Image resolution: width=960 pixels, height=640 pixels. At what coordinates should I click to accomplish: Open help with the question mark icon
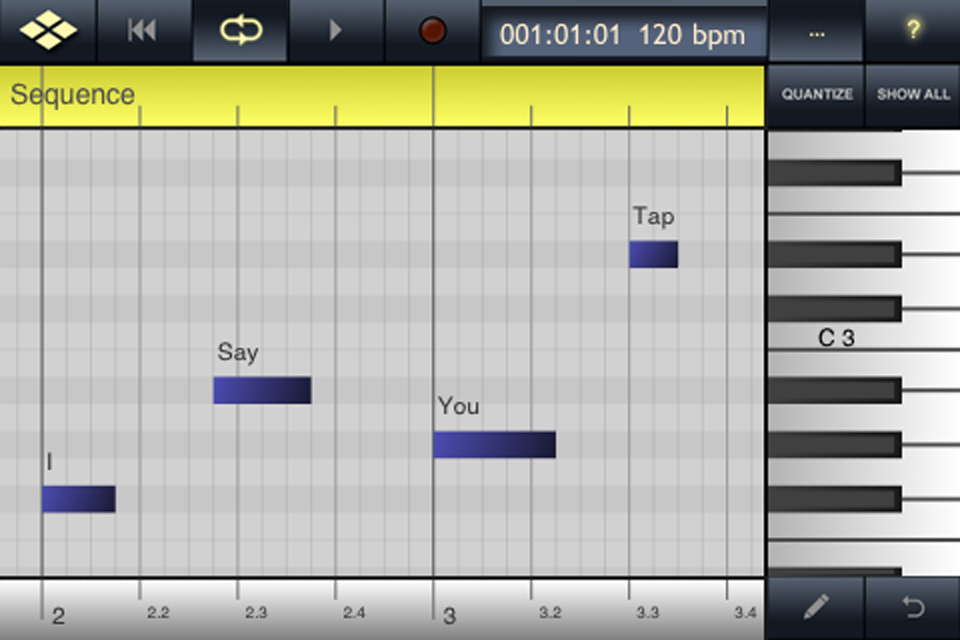point(912,31)
